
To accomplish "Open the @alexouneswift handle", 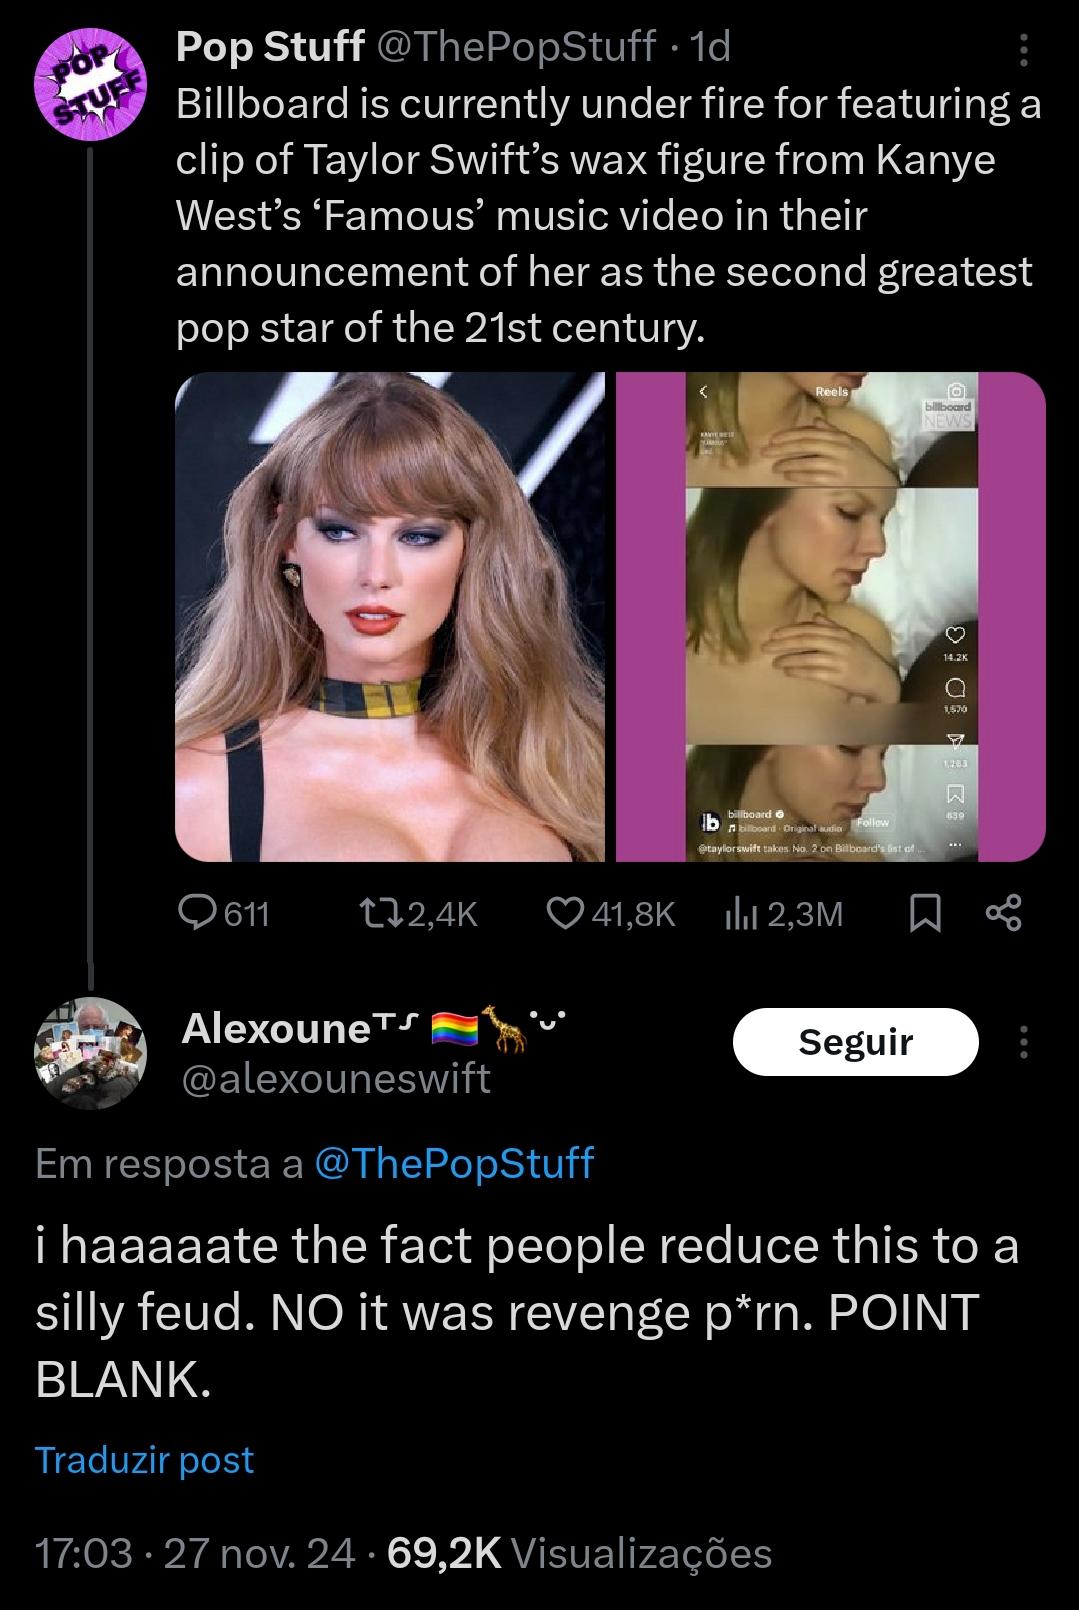I will click(x=336, y=1079).
